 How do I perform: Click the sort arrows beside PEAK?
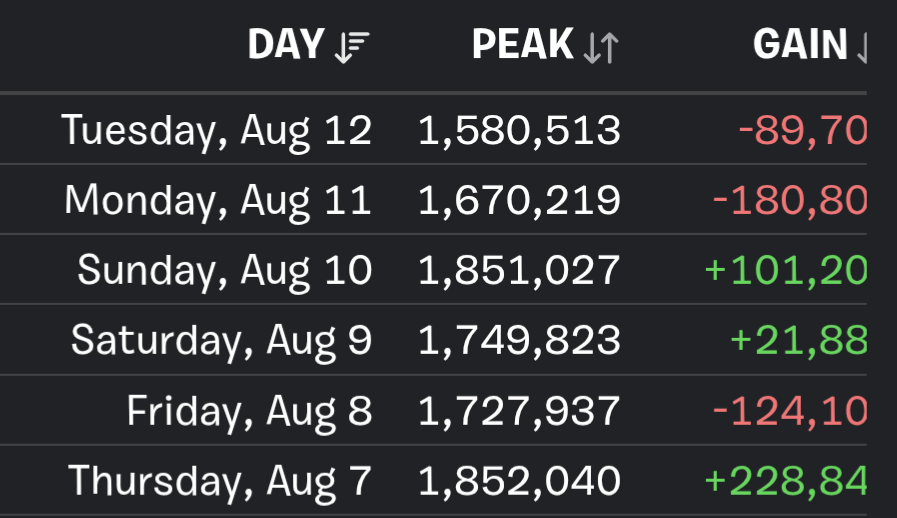click(600, 47)
